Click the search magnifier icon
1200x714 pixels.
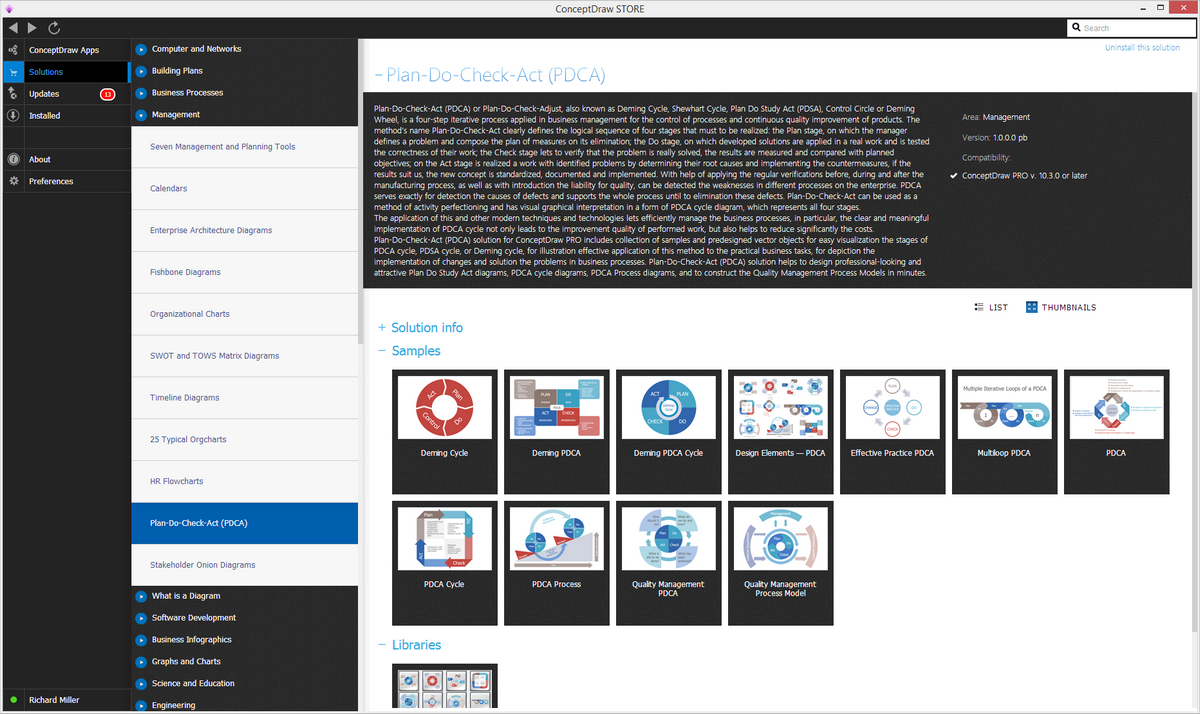coord(1076,28)
